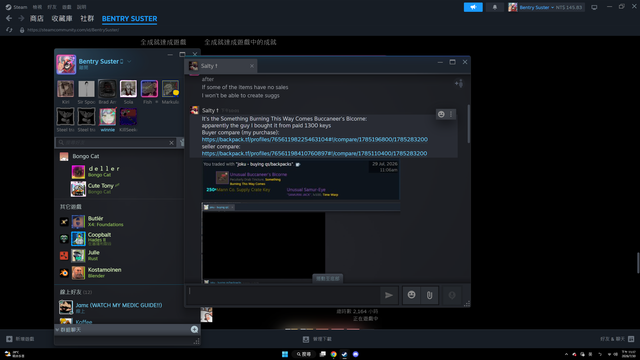Open Bentry Suster account dropdown in header
The image size is (640, 360).
click(x=547, y=7)
